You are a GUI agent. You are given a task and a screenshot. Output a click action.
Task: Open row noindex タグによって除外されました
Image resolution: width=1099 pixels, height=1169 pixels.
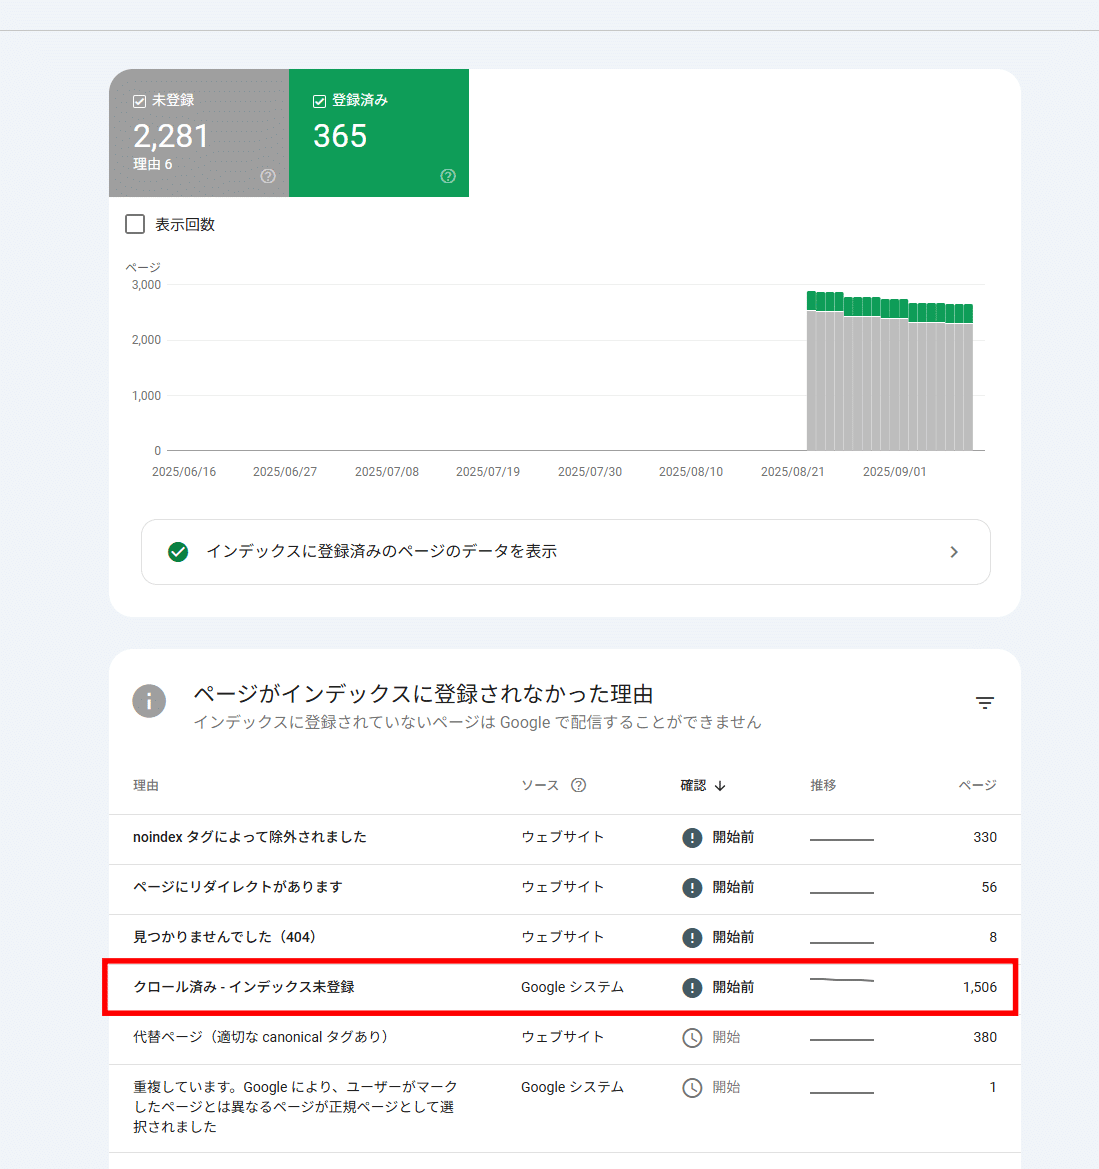pyautogui.click(x=564, y=839)
